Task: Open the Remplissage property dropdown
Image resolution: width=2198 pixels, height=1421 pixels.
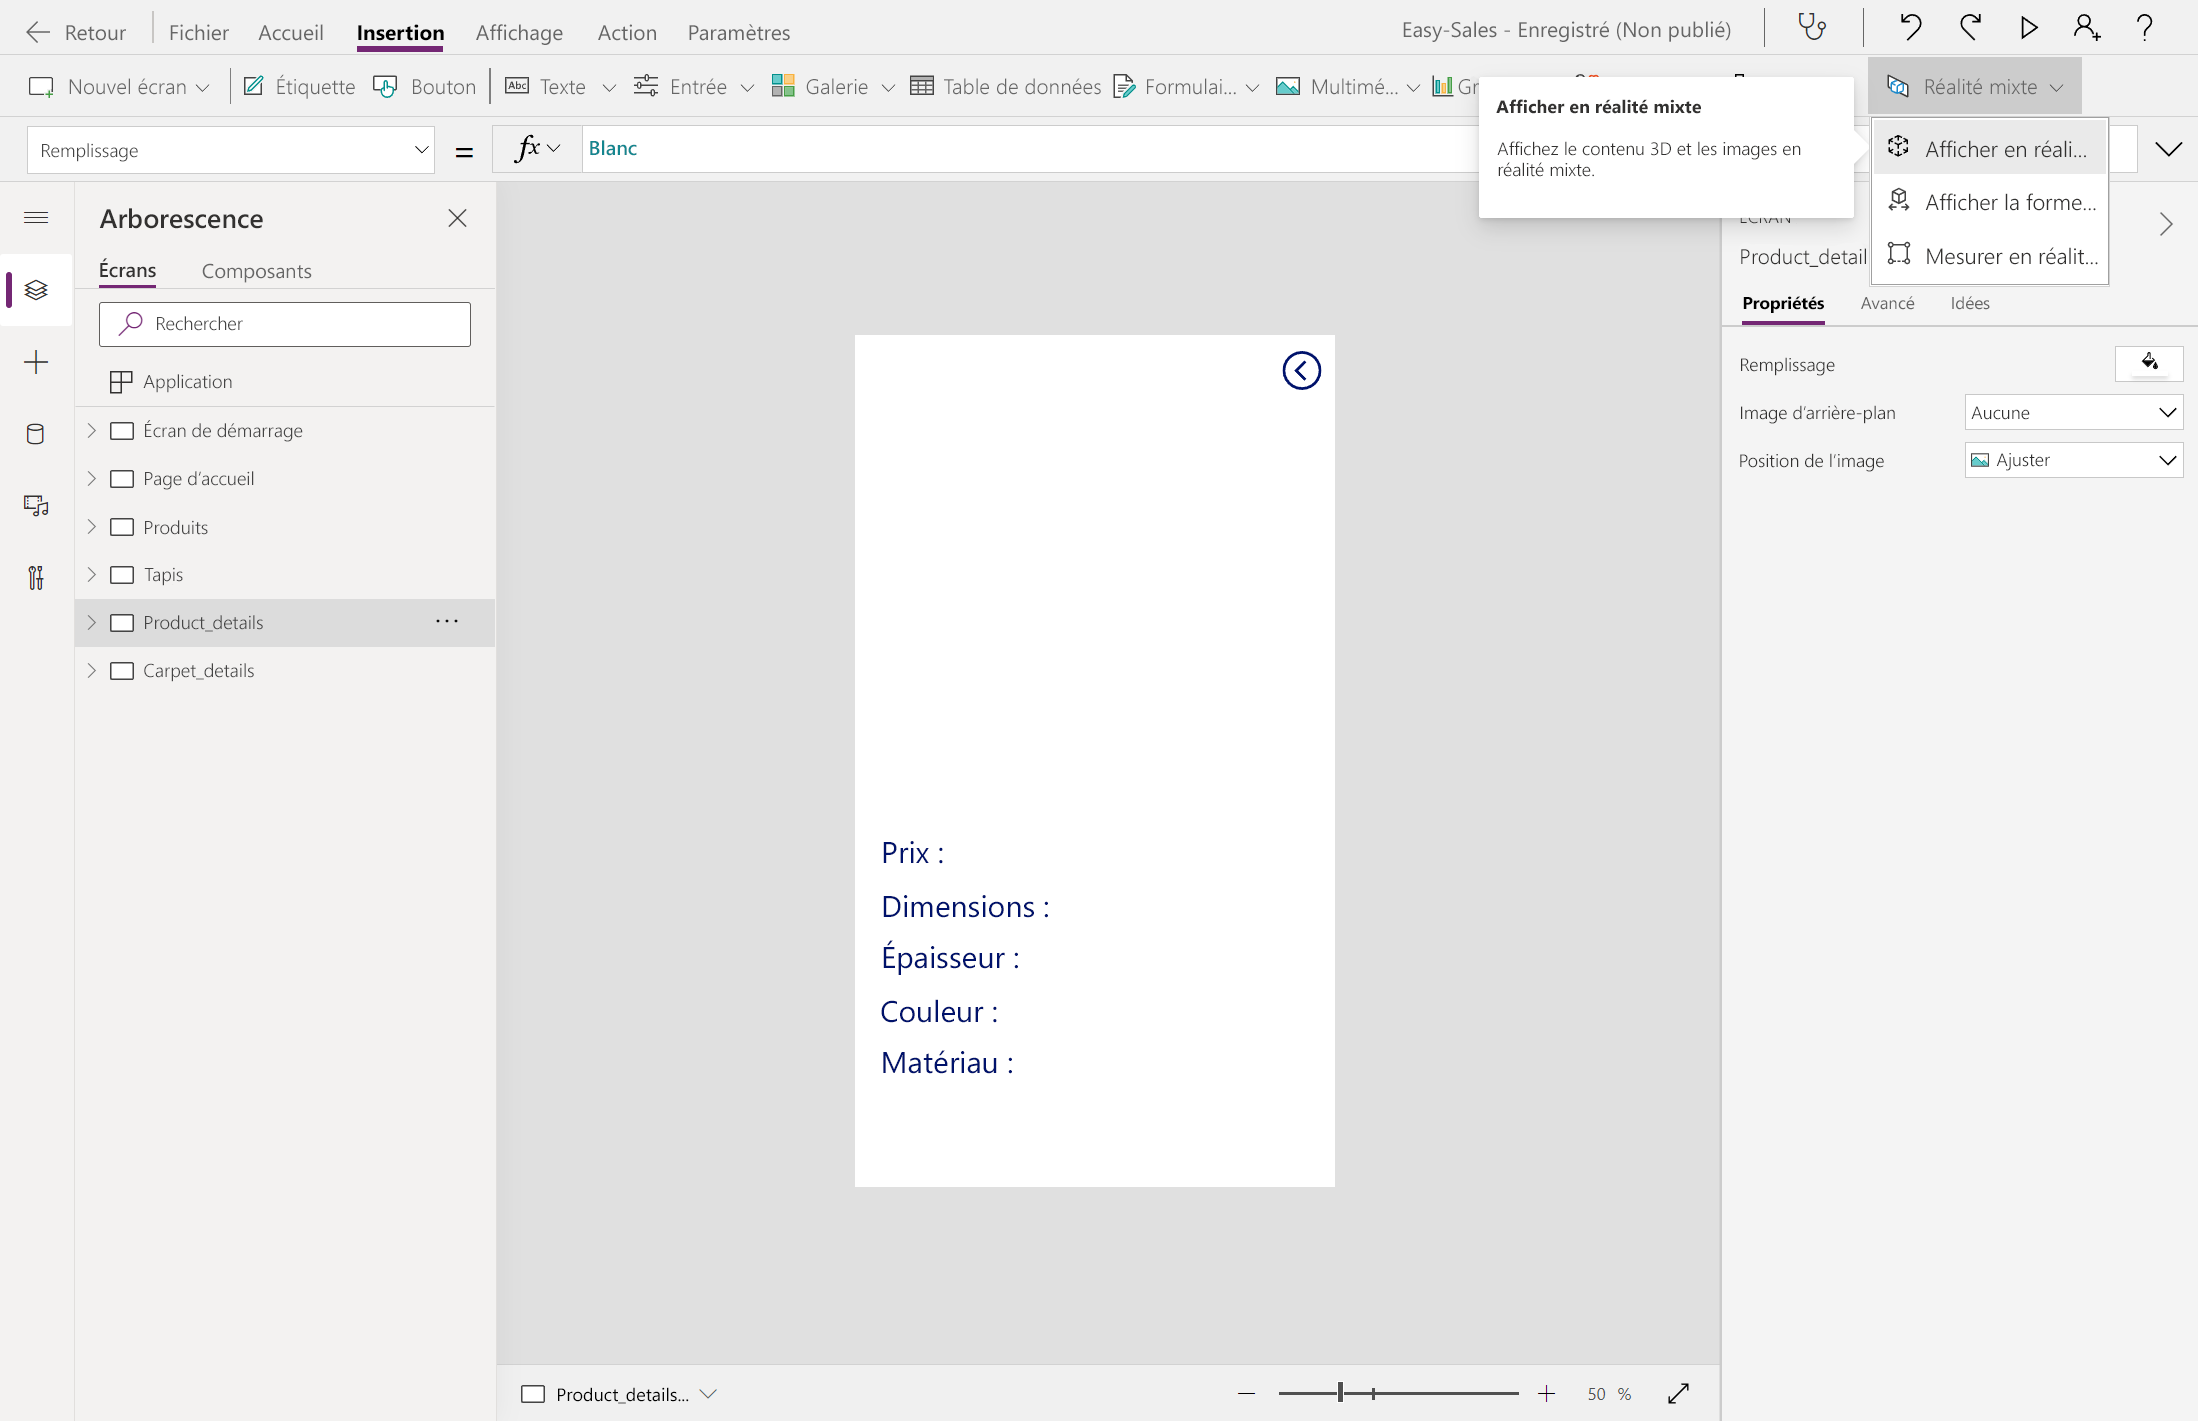Action: click(x=230, y=150)
